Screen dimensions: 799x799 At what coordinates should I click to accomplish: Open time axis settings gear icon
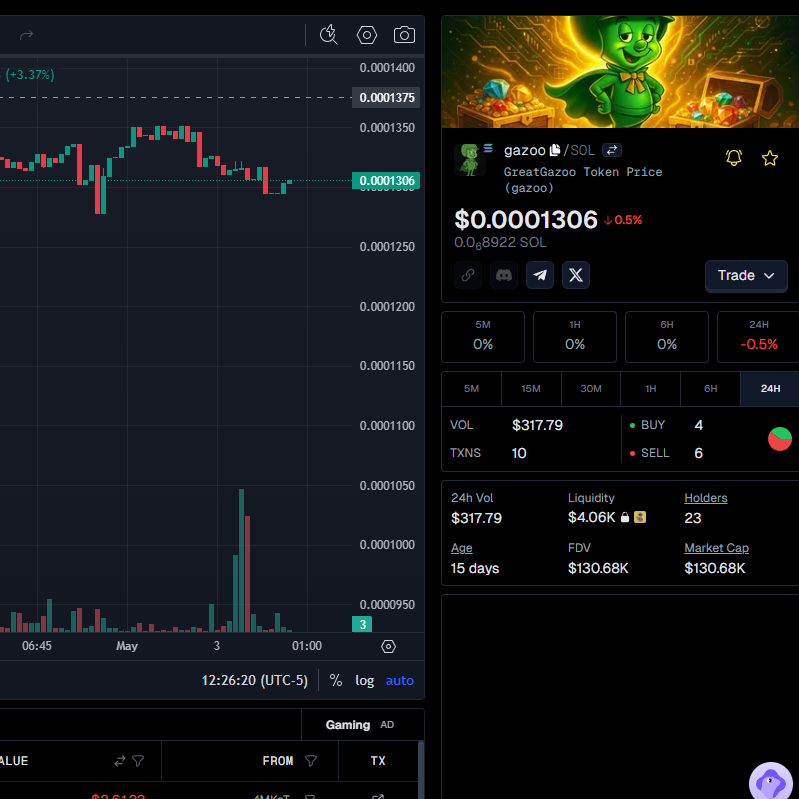pos(388,646)
